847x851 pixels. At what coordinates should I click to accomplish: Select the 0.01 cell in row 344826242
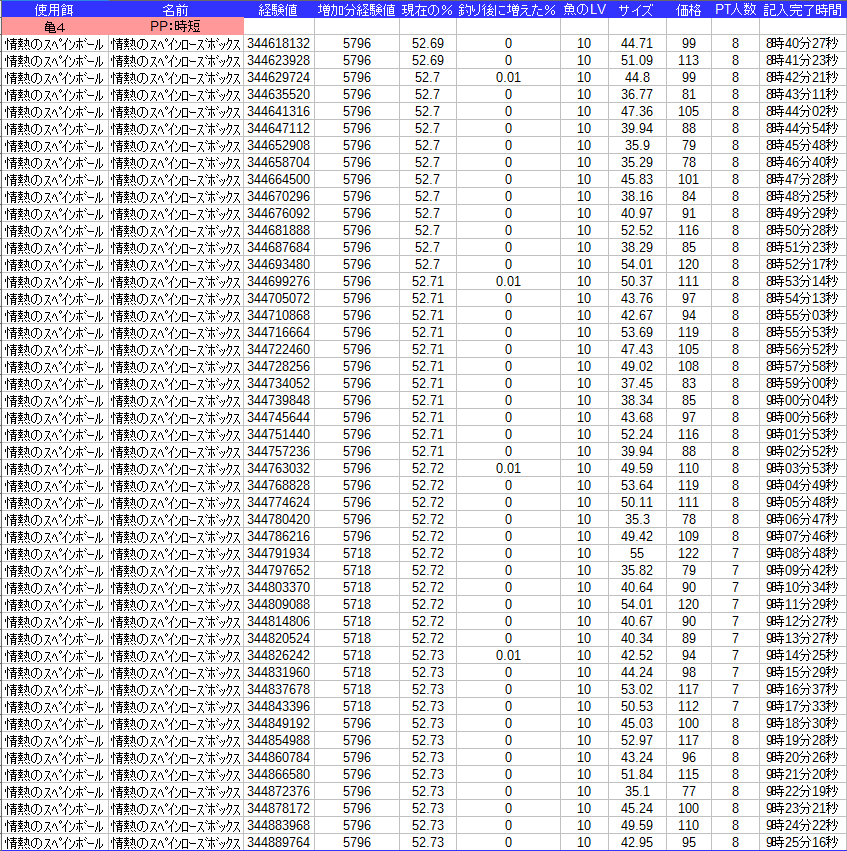(508, 655)
